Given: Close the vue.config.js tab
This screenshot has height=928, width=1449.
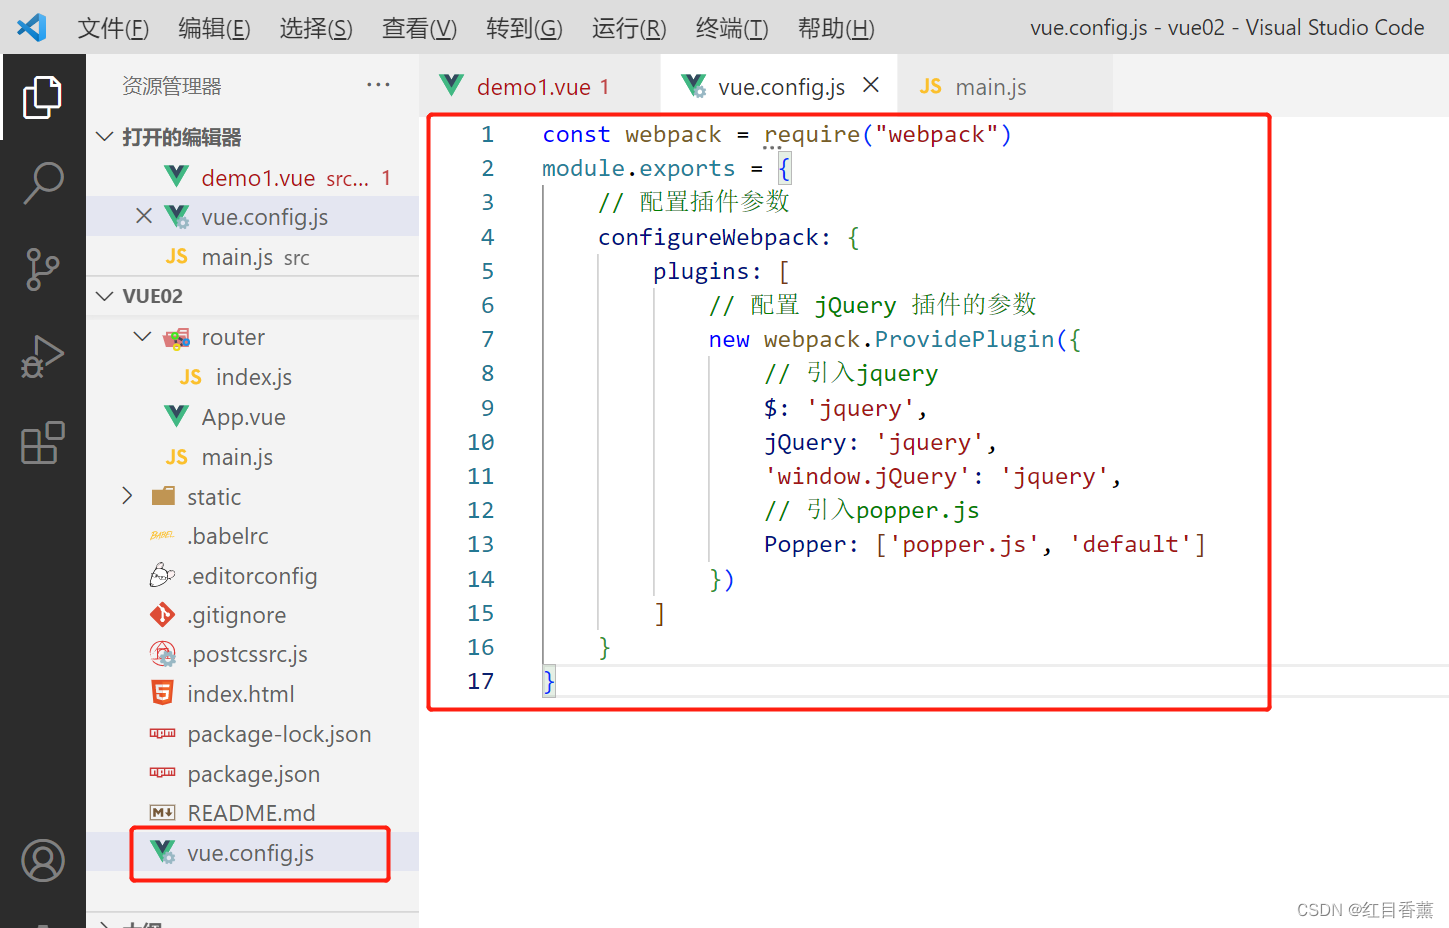Looking at the screenshot, I should click(870, 84).
